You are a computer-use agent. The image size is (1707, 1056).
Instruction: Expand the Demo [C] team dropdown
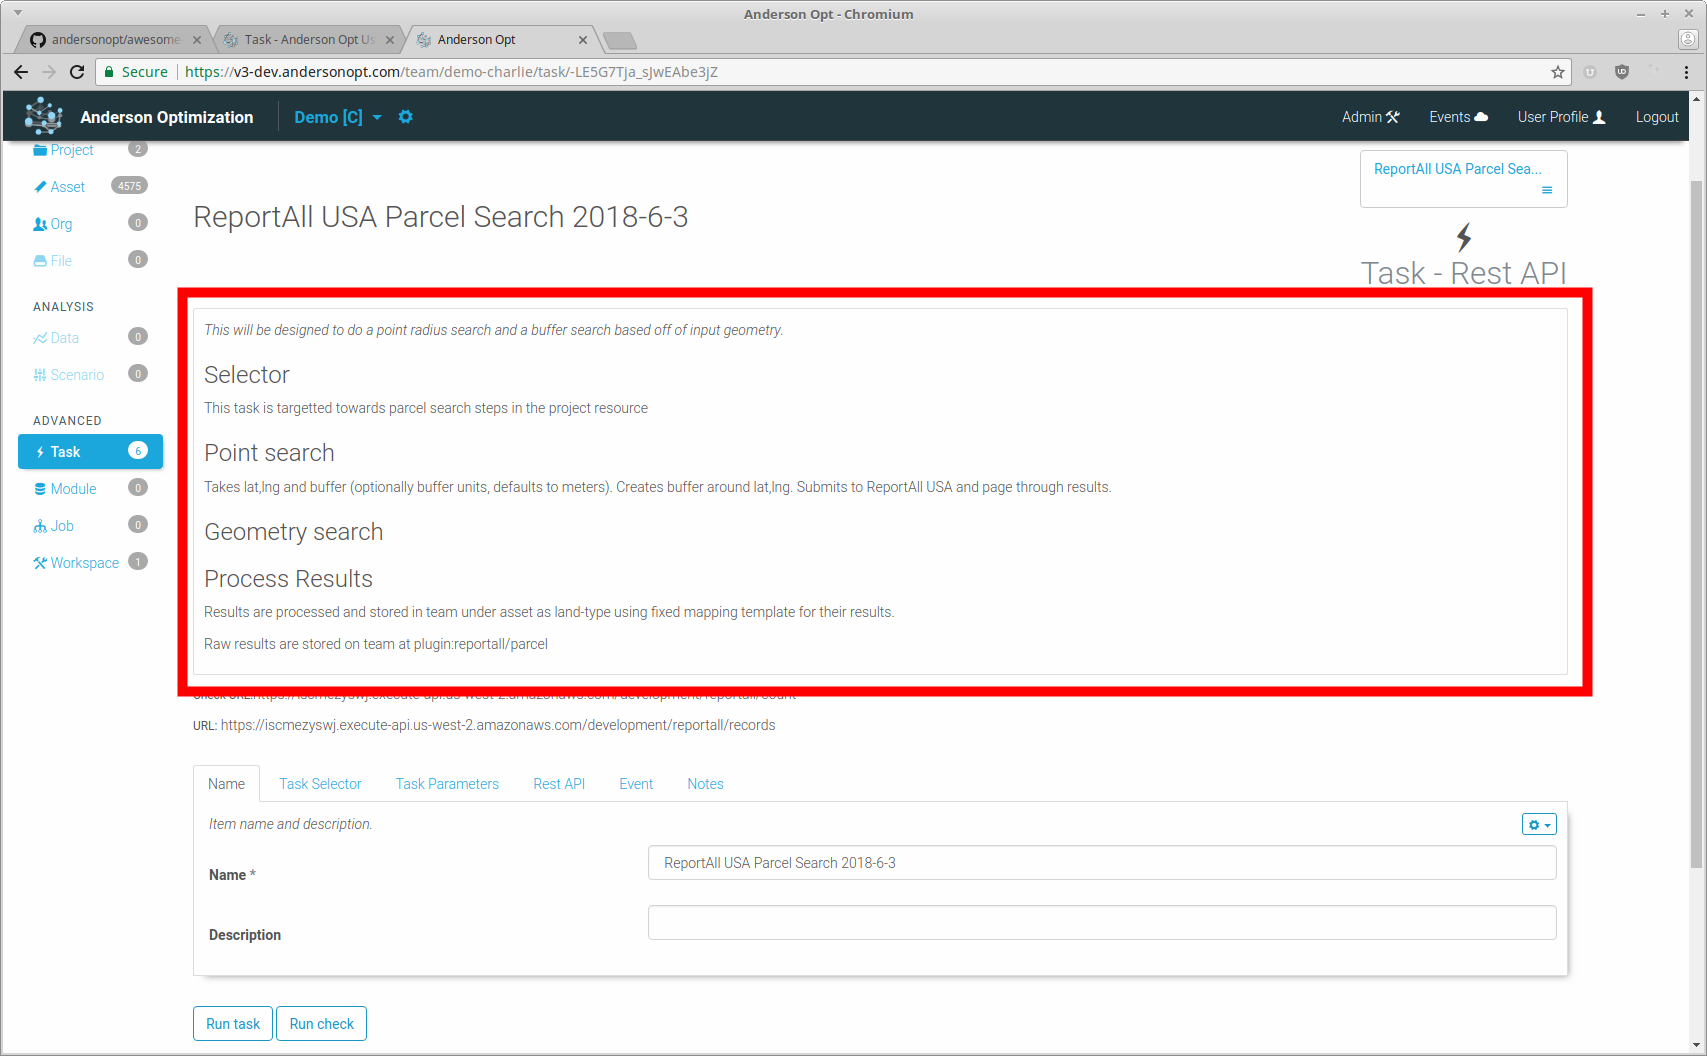coord(338,117)
